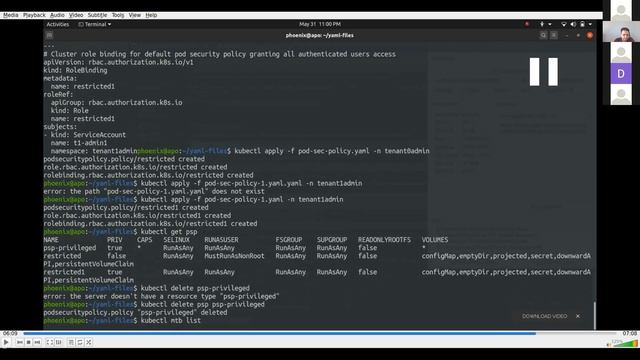Click the terminal search magnifier icon
Image resolution: width=640 pixels, height=360 pixels.
[543, 36]
